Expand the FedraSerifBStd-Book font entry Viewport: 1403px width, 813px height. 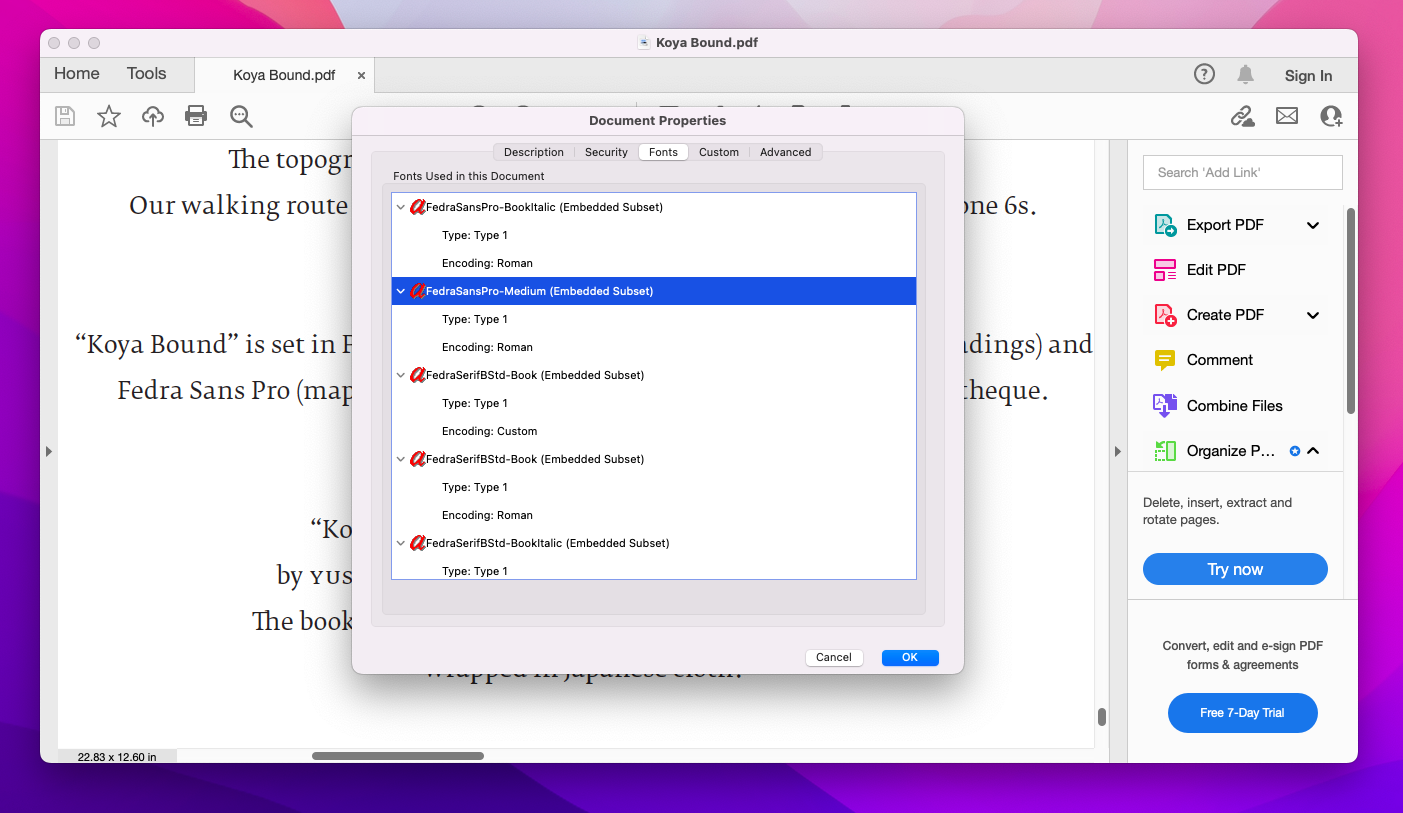401,375
